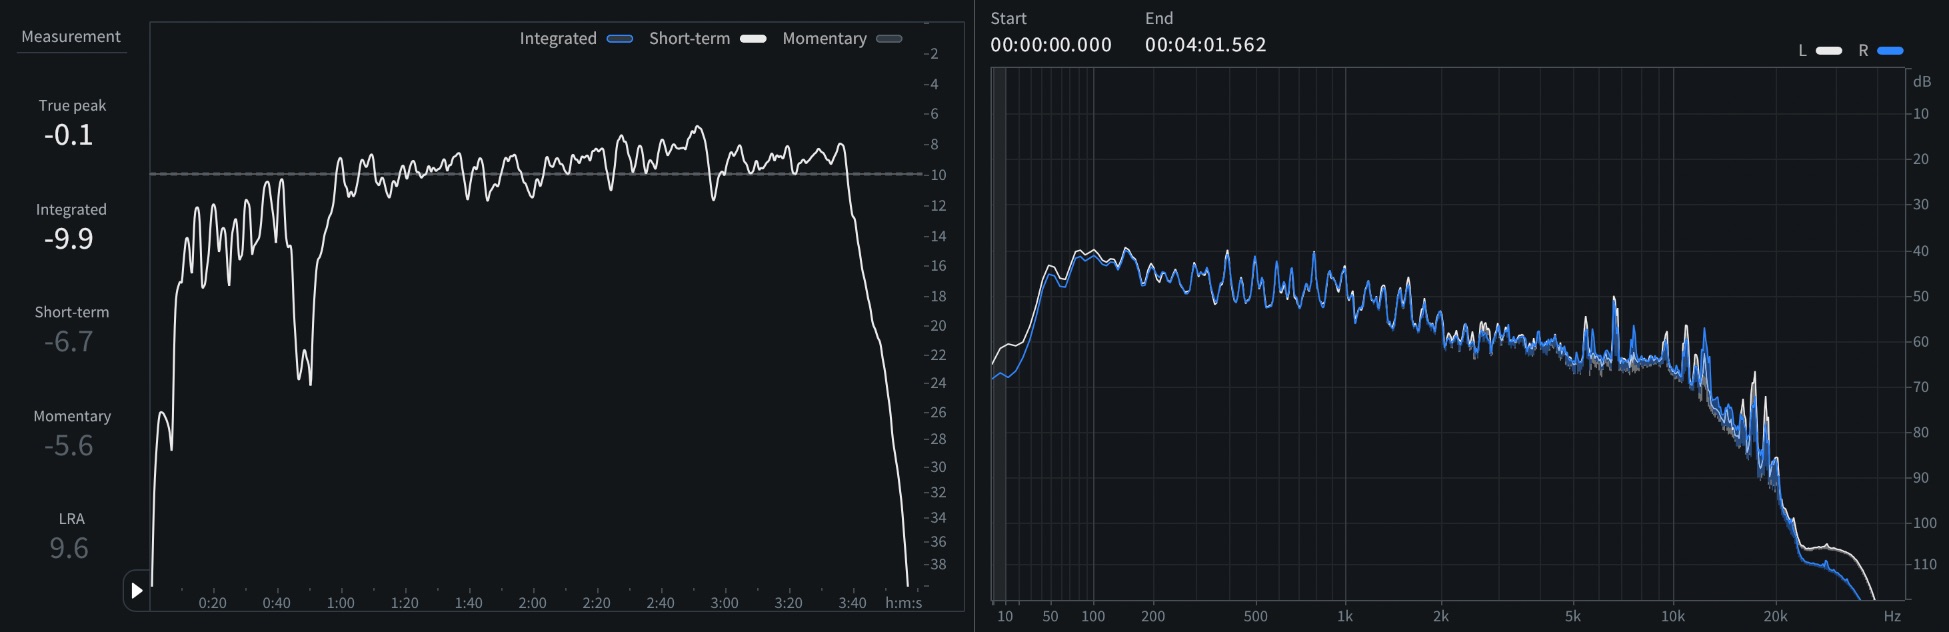This screenshot has width=1949, height=632.
Task: Click the -38 loudness scale label
Action: pos(935,564)
